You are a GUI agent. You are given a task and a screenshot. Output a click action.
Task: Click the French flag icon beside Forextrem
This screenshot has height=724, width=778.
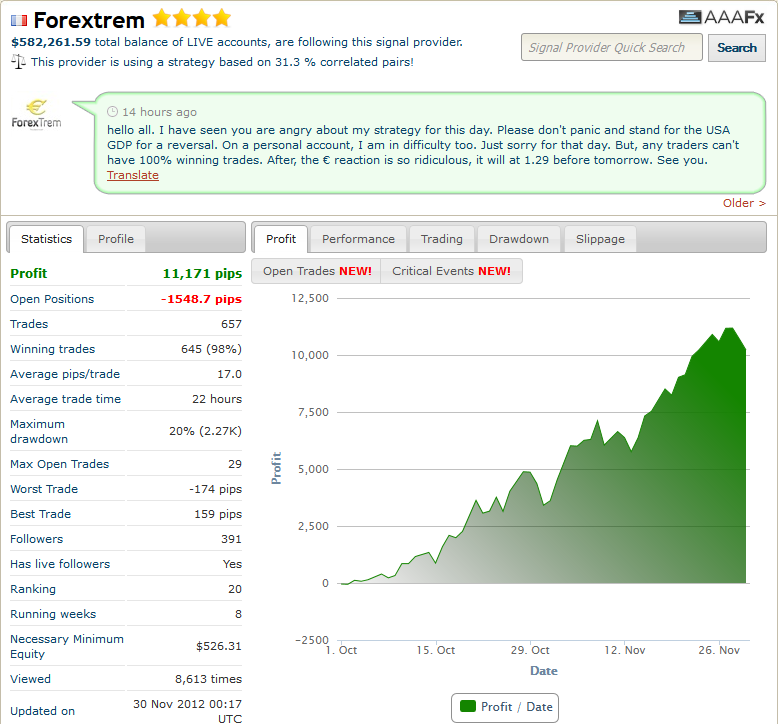pyautogui.click(x=19, y=20)
